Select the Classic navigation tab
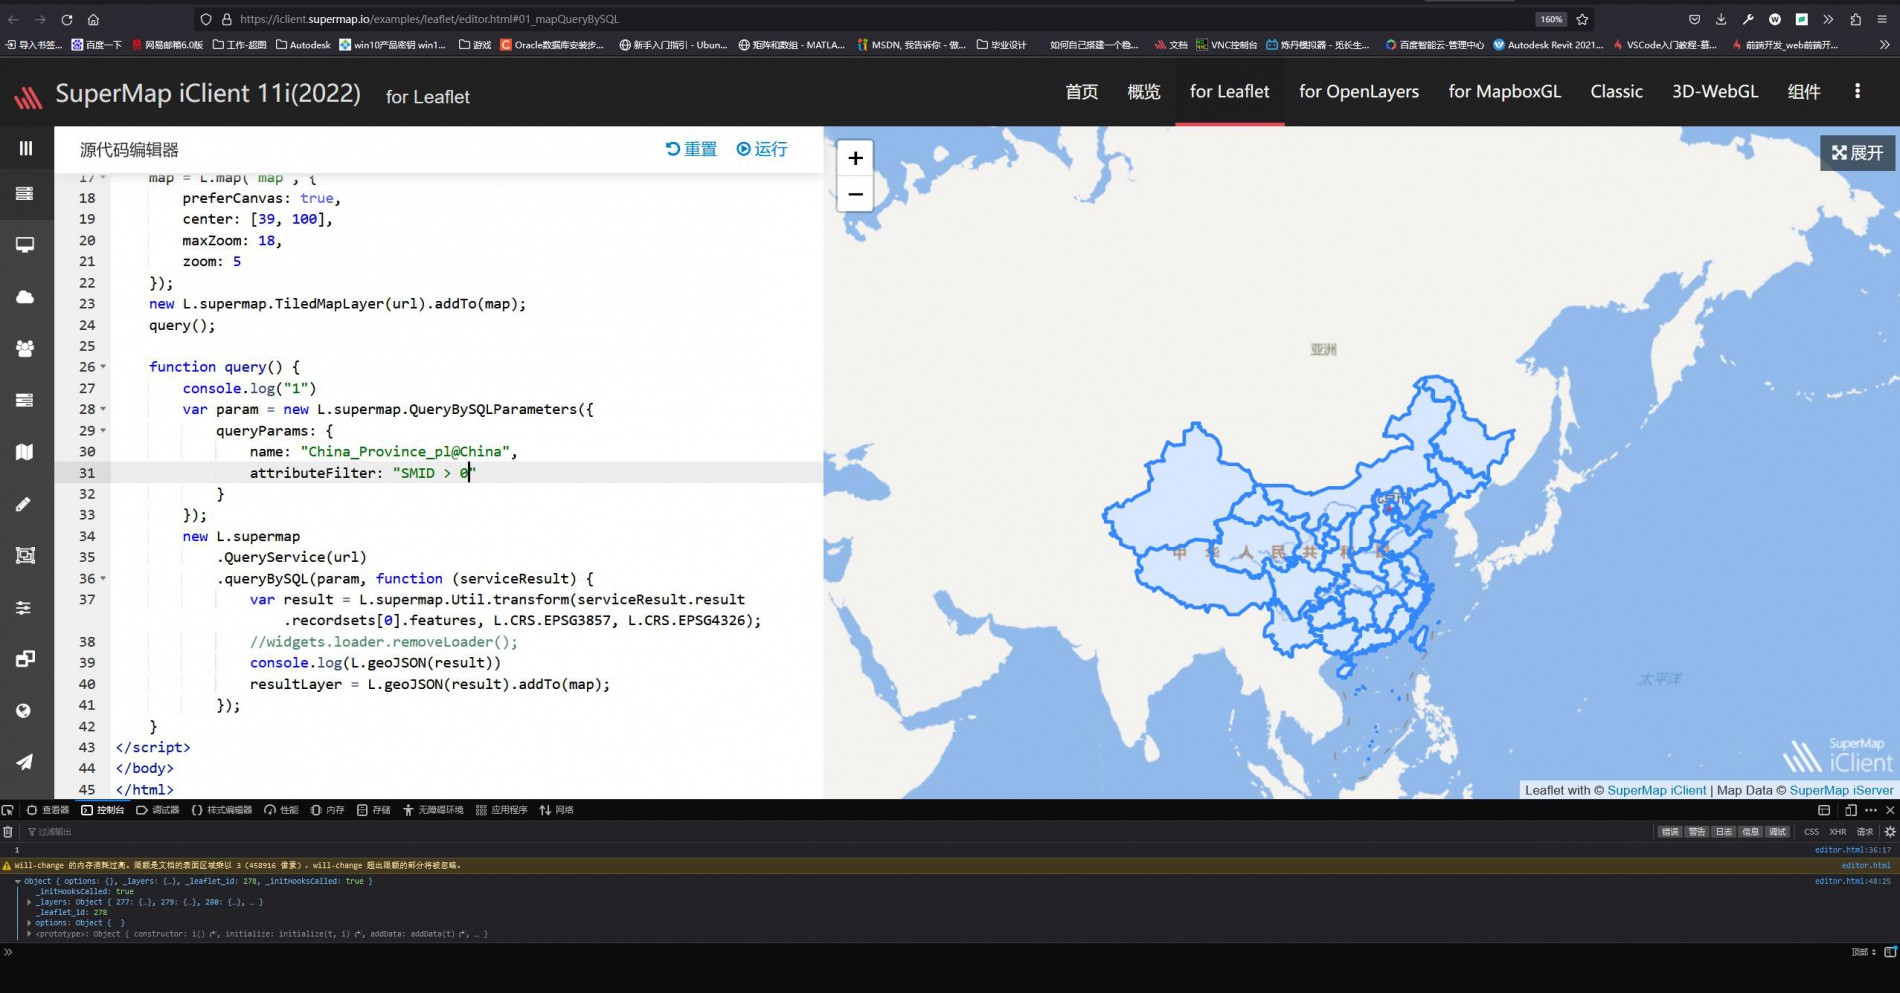The image size is (1900, 993). click(1616, 92)
